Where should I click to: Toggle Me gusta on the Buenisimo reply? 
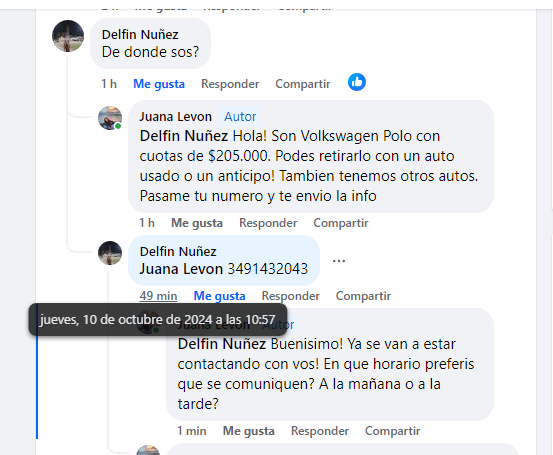click(249, 431)
